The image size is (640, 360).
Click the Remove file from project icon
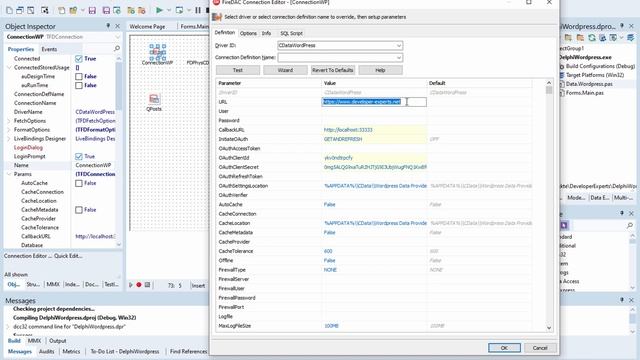coord(142,11)
